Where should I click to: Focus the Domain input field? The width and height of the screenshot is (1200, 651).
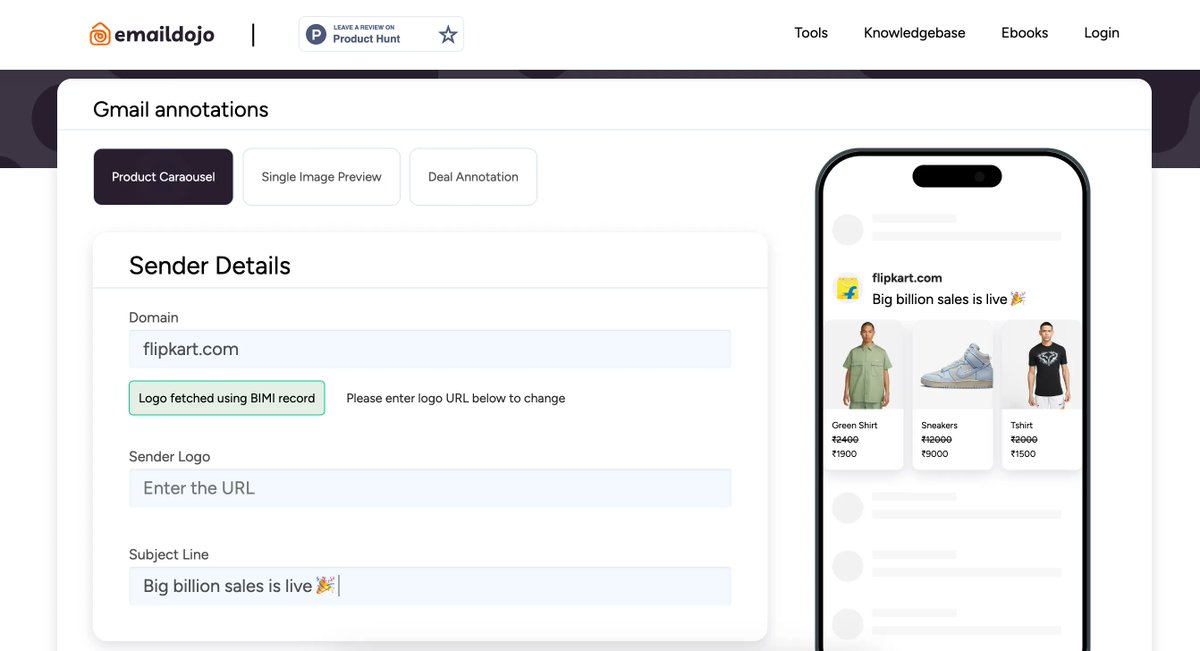pyautogui.click(x=430, y=349)
